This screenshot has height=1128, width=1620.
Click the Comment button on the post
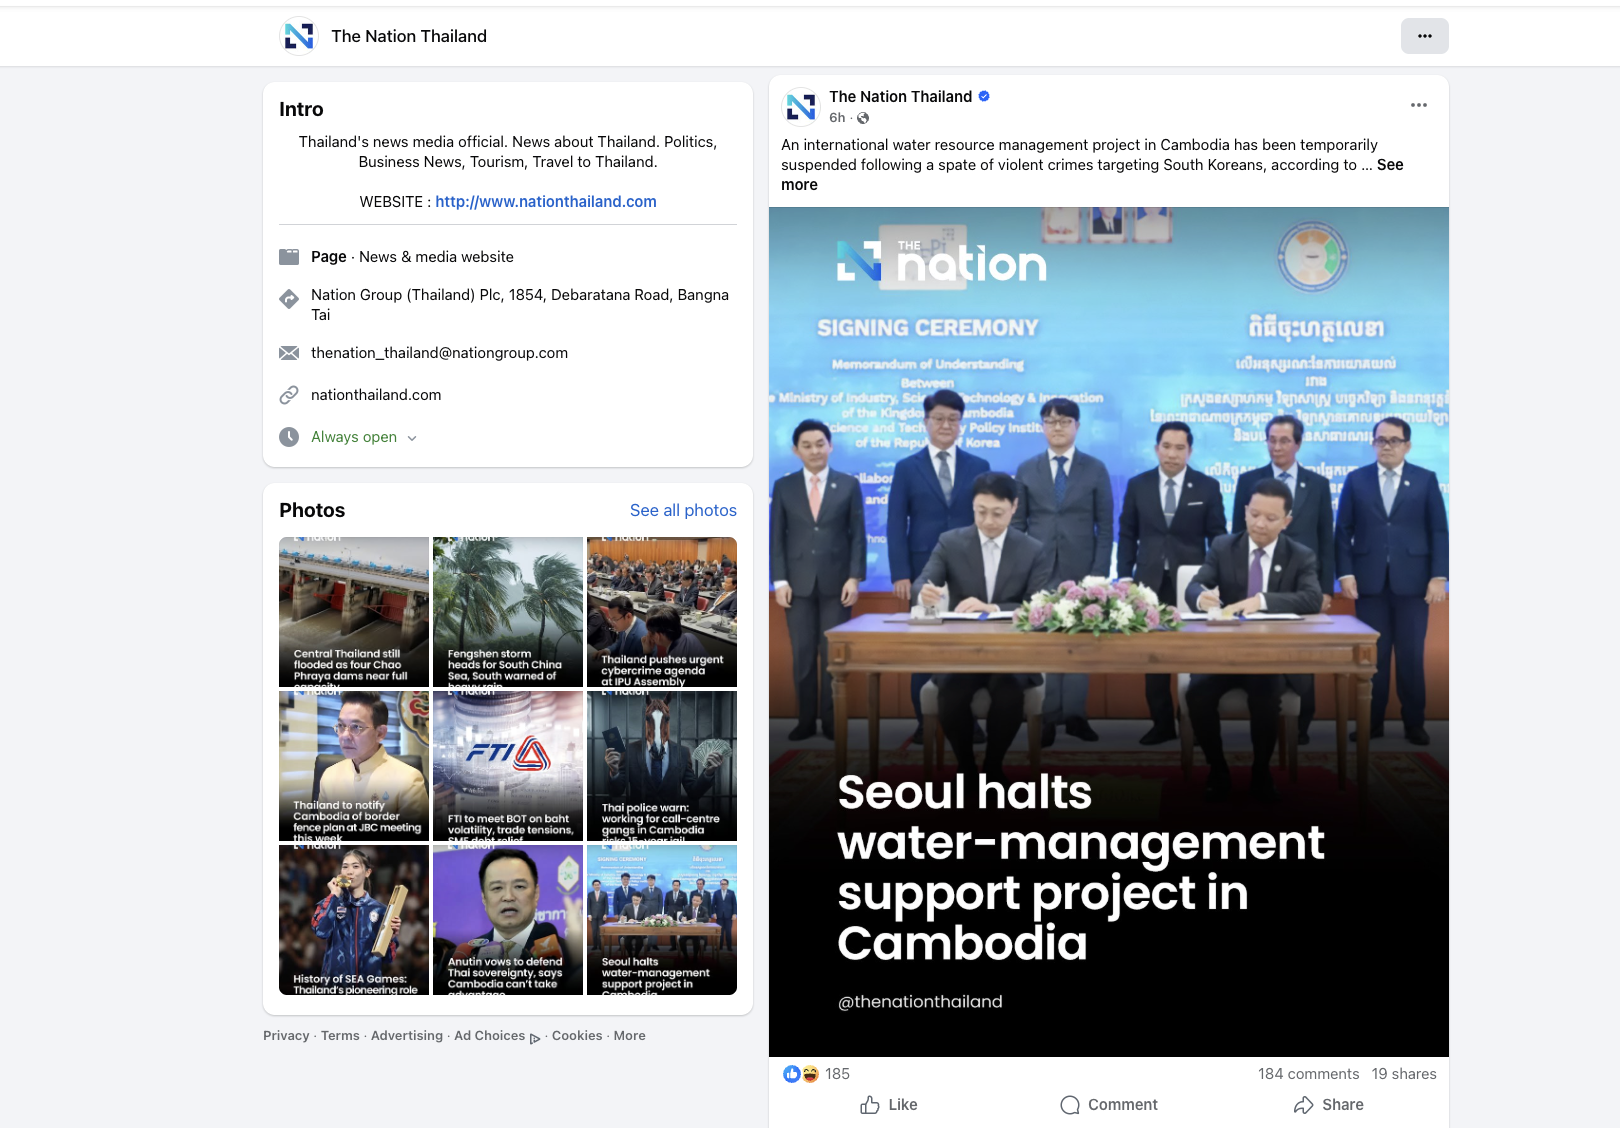[1108, 1105]
